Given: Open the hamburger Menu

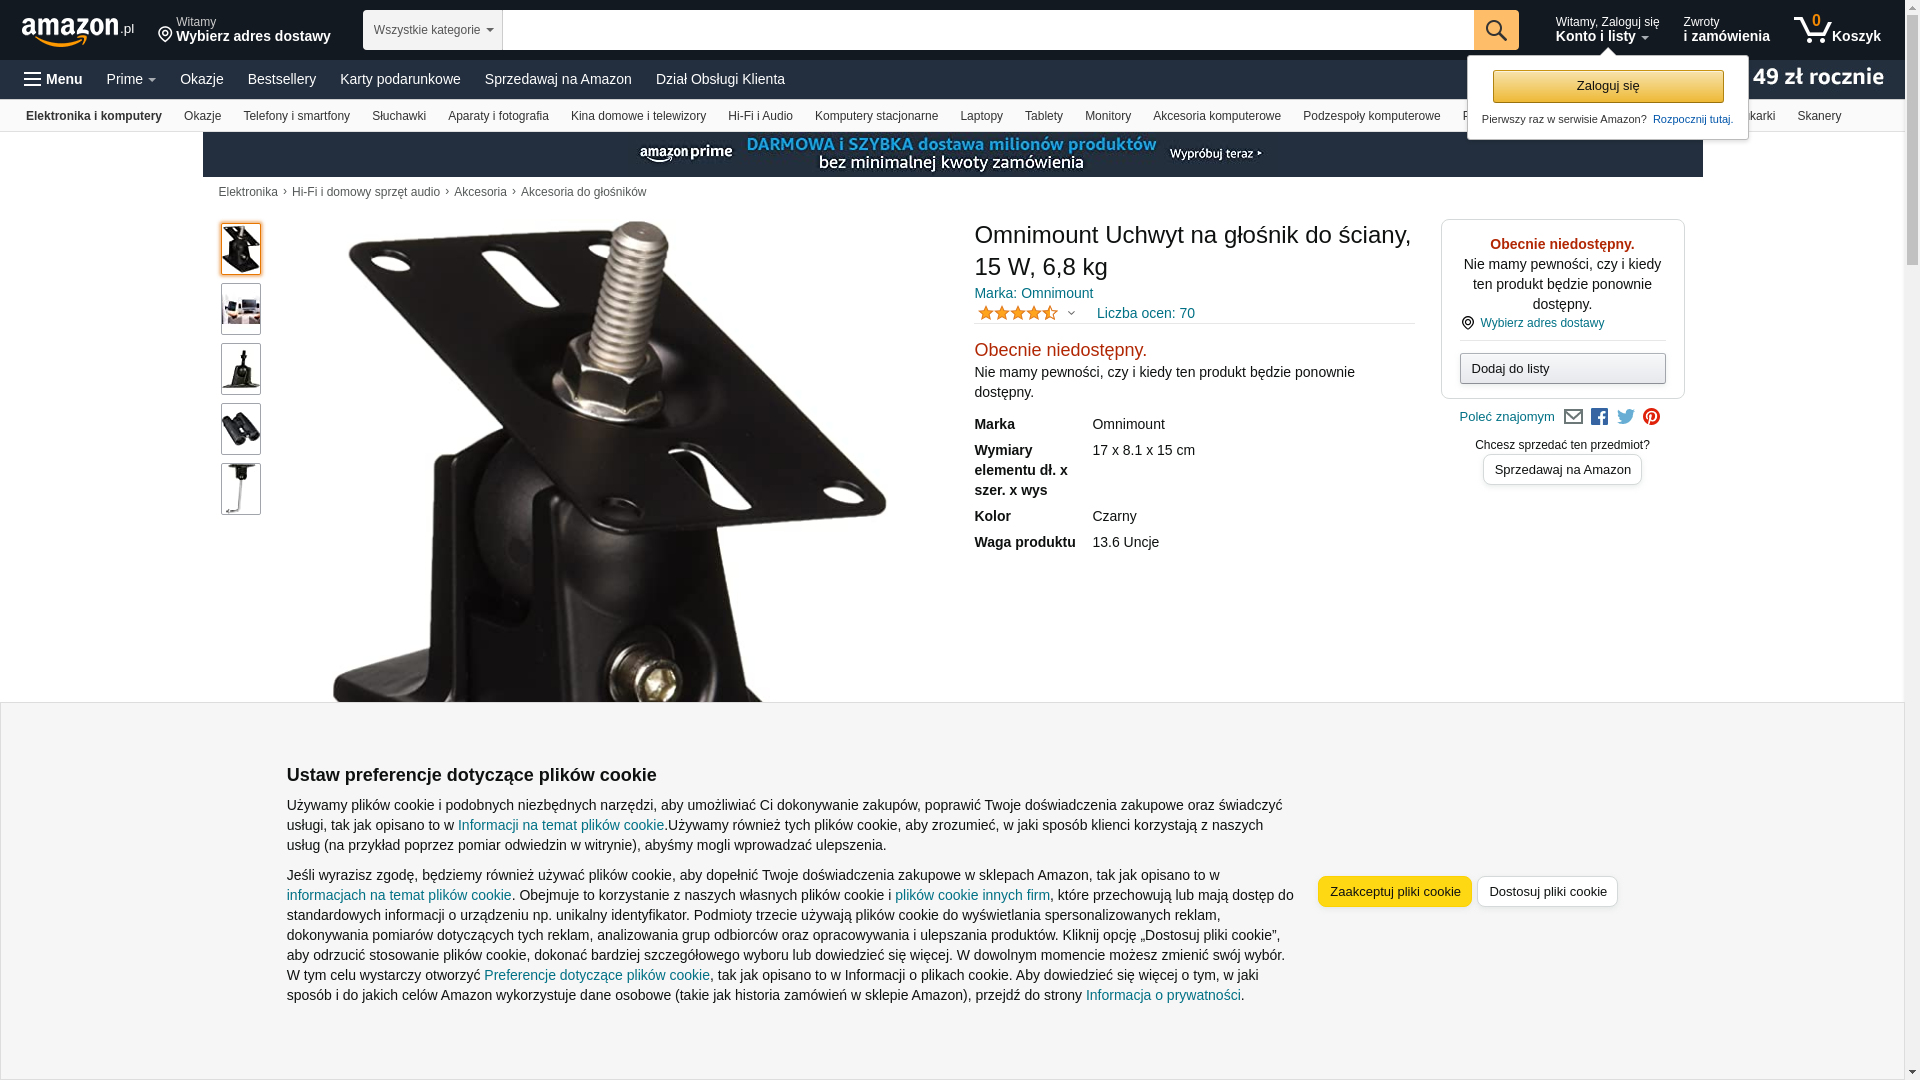Looking at the screenshot, I should coord(53,79).
